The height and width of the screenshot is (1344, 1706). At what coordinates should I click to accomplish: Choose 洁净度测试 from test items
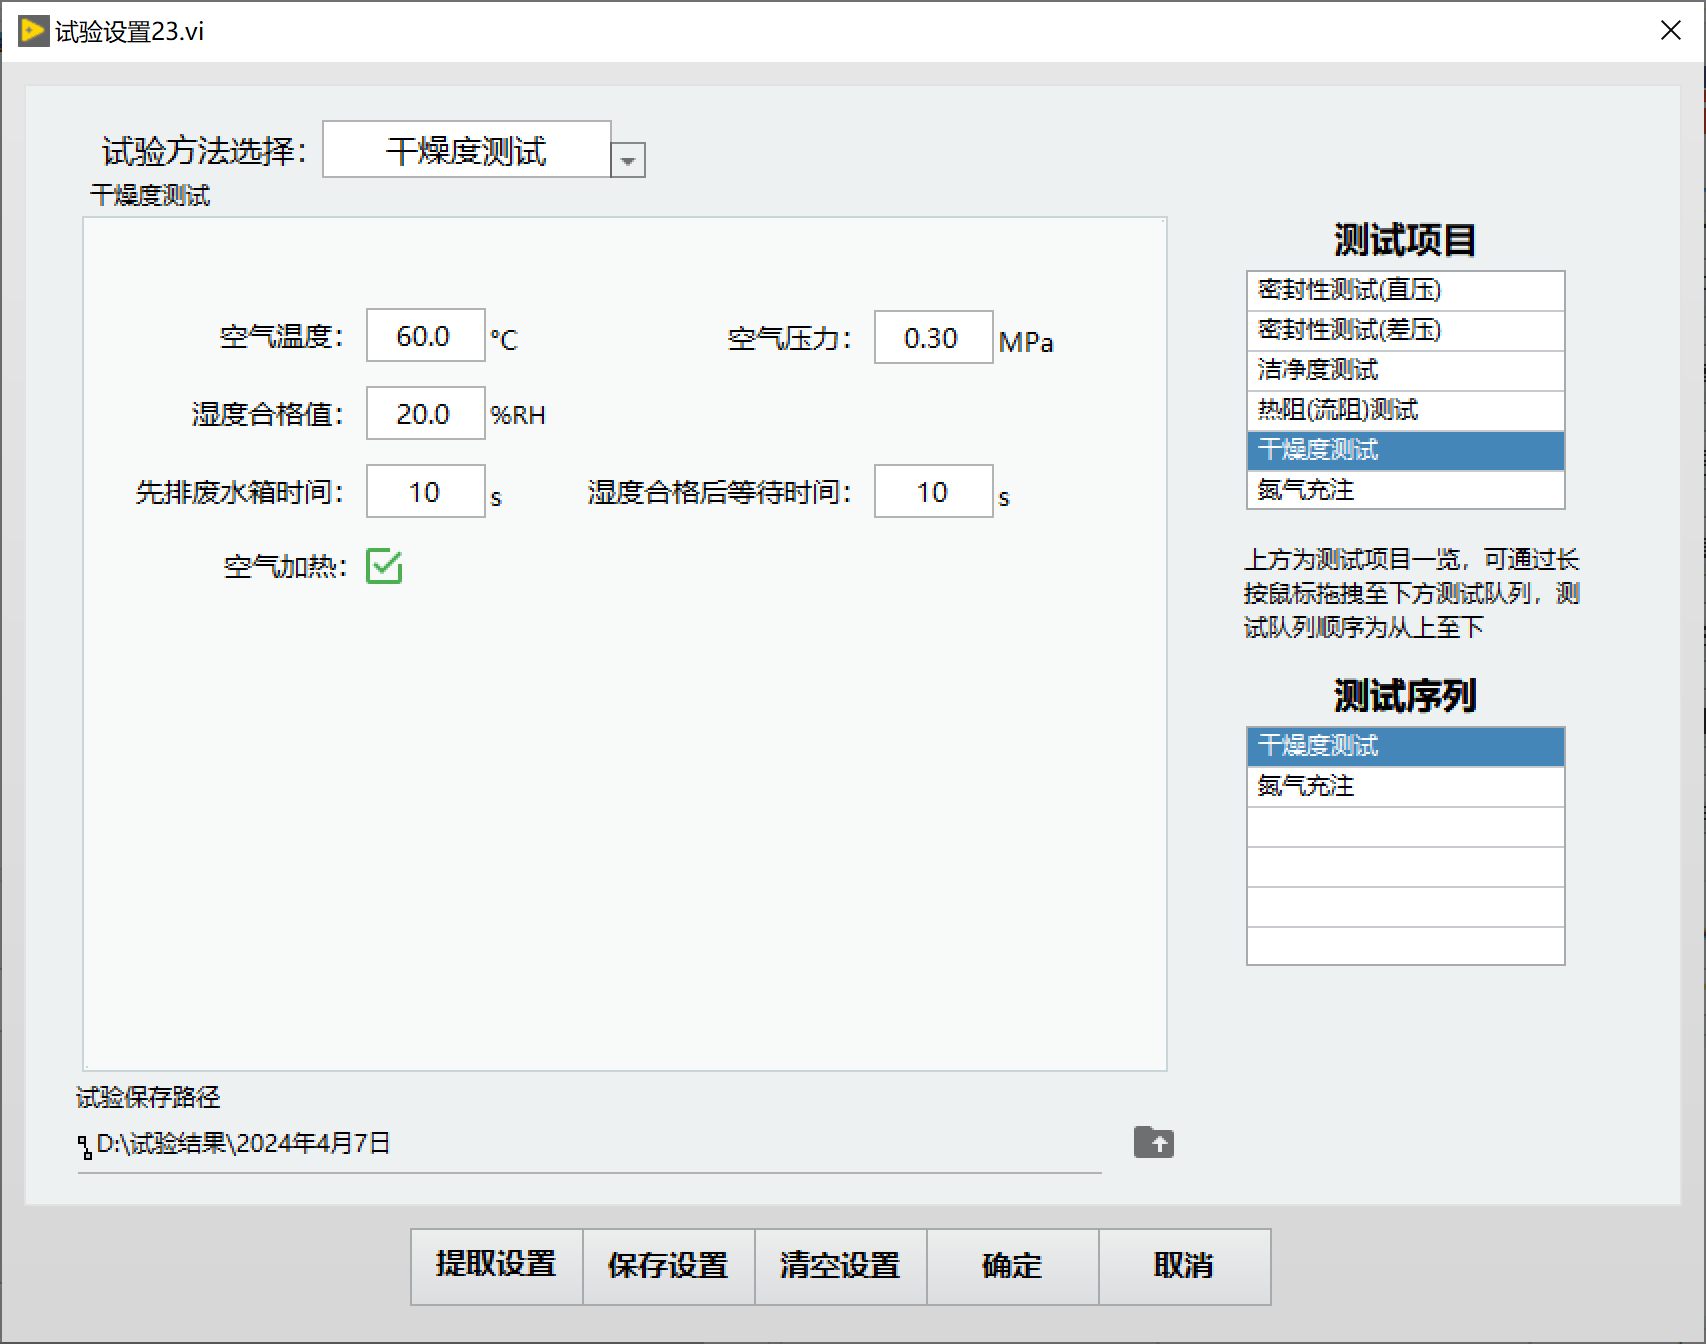(1404, 370)
